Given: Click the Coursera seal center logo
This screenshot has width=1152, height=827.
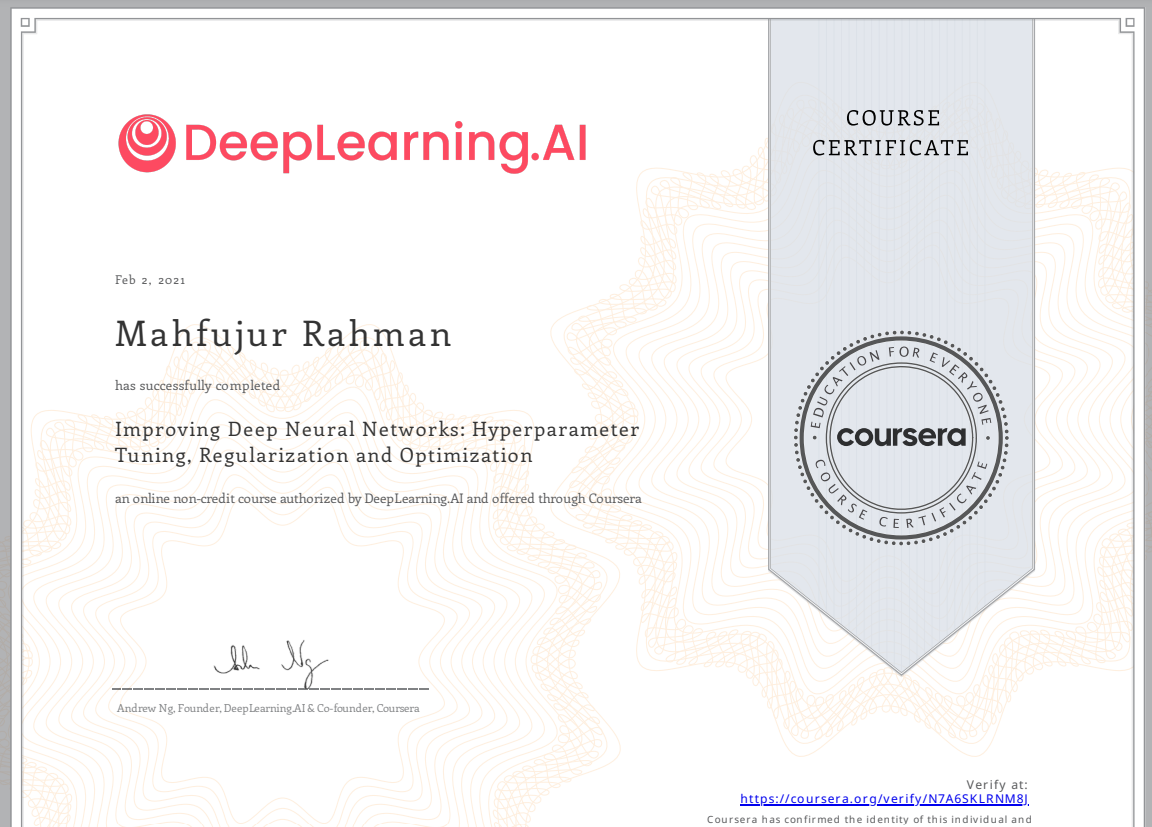Looking at the screenshot, I should tap(901, 436).
